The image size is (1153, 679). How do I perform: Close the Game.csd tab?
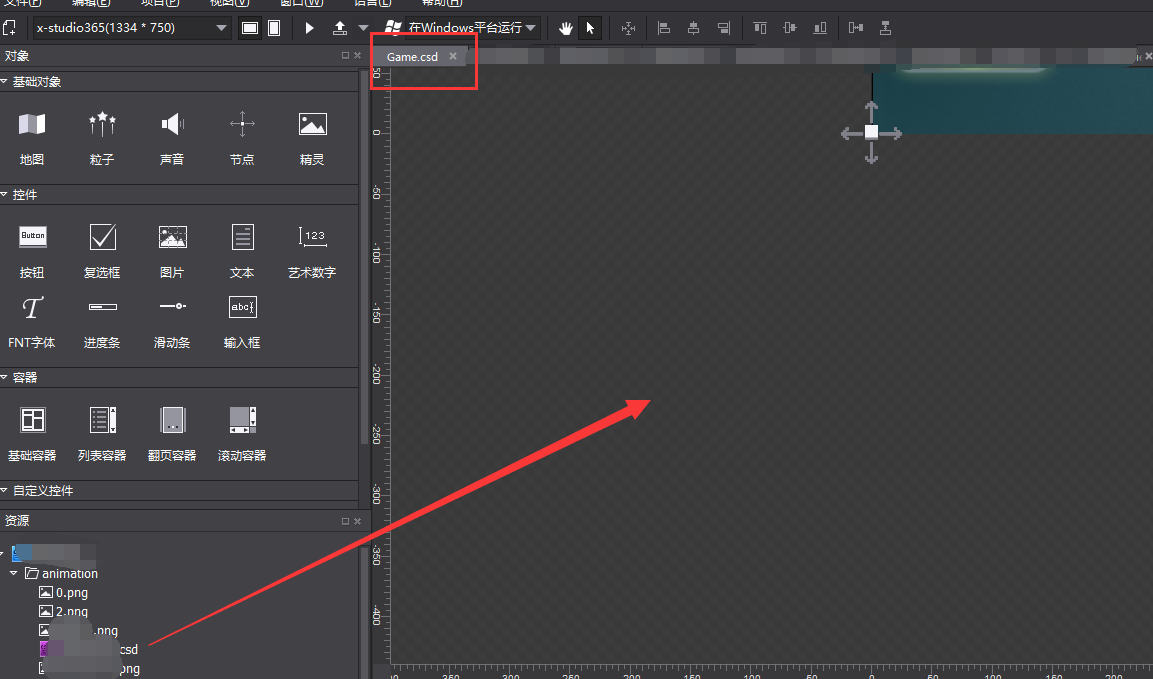(x=453, y=56)
